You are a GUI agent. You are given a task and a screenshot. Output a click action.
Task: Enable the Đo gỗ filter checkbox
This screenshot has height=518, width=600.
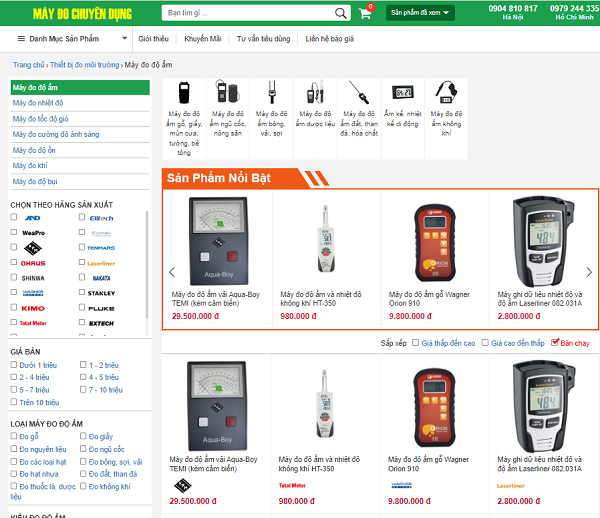(14, 436)
